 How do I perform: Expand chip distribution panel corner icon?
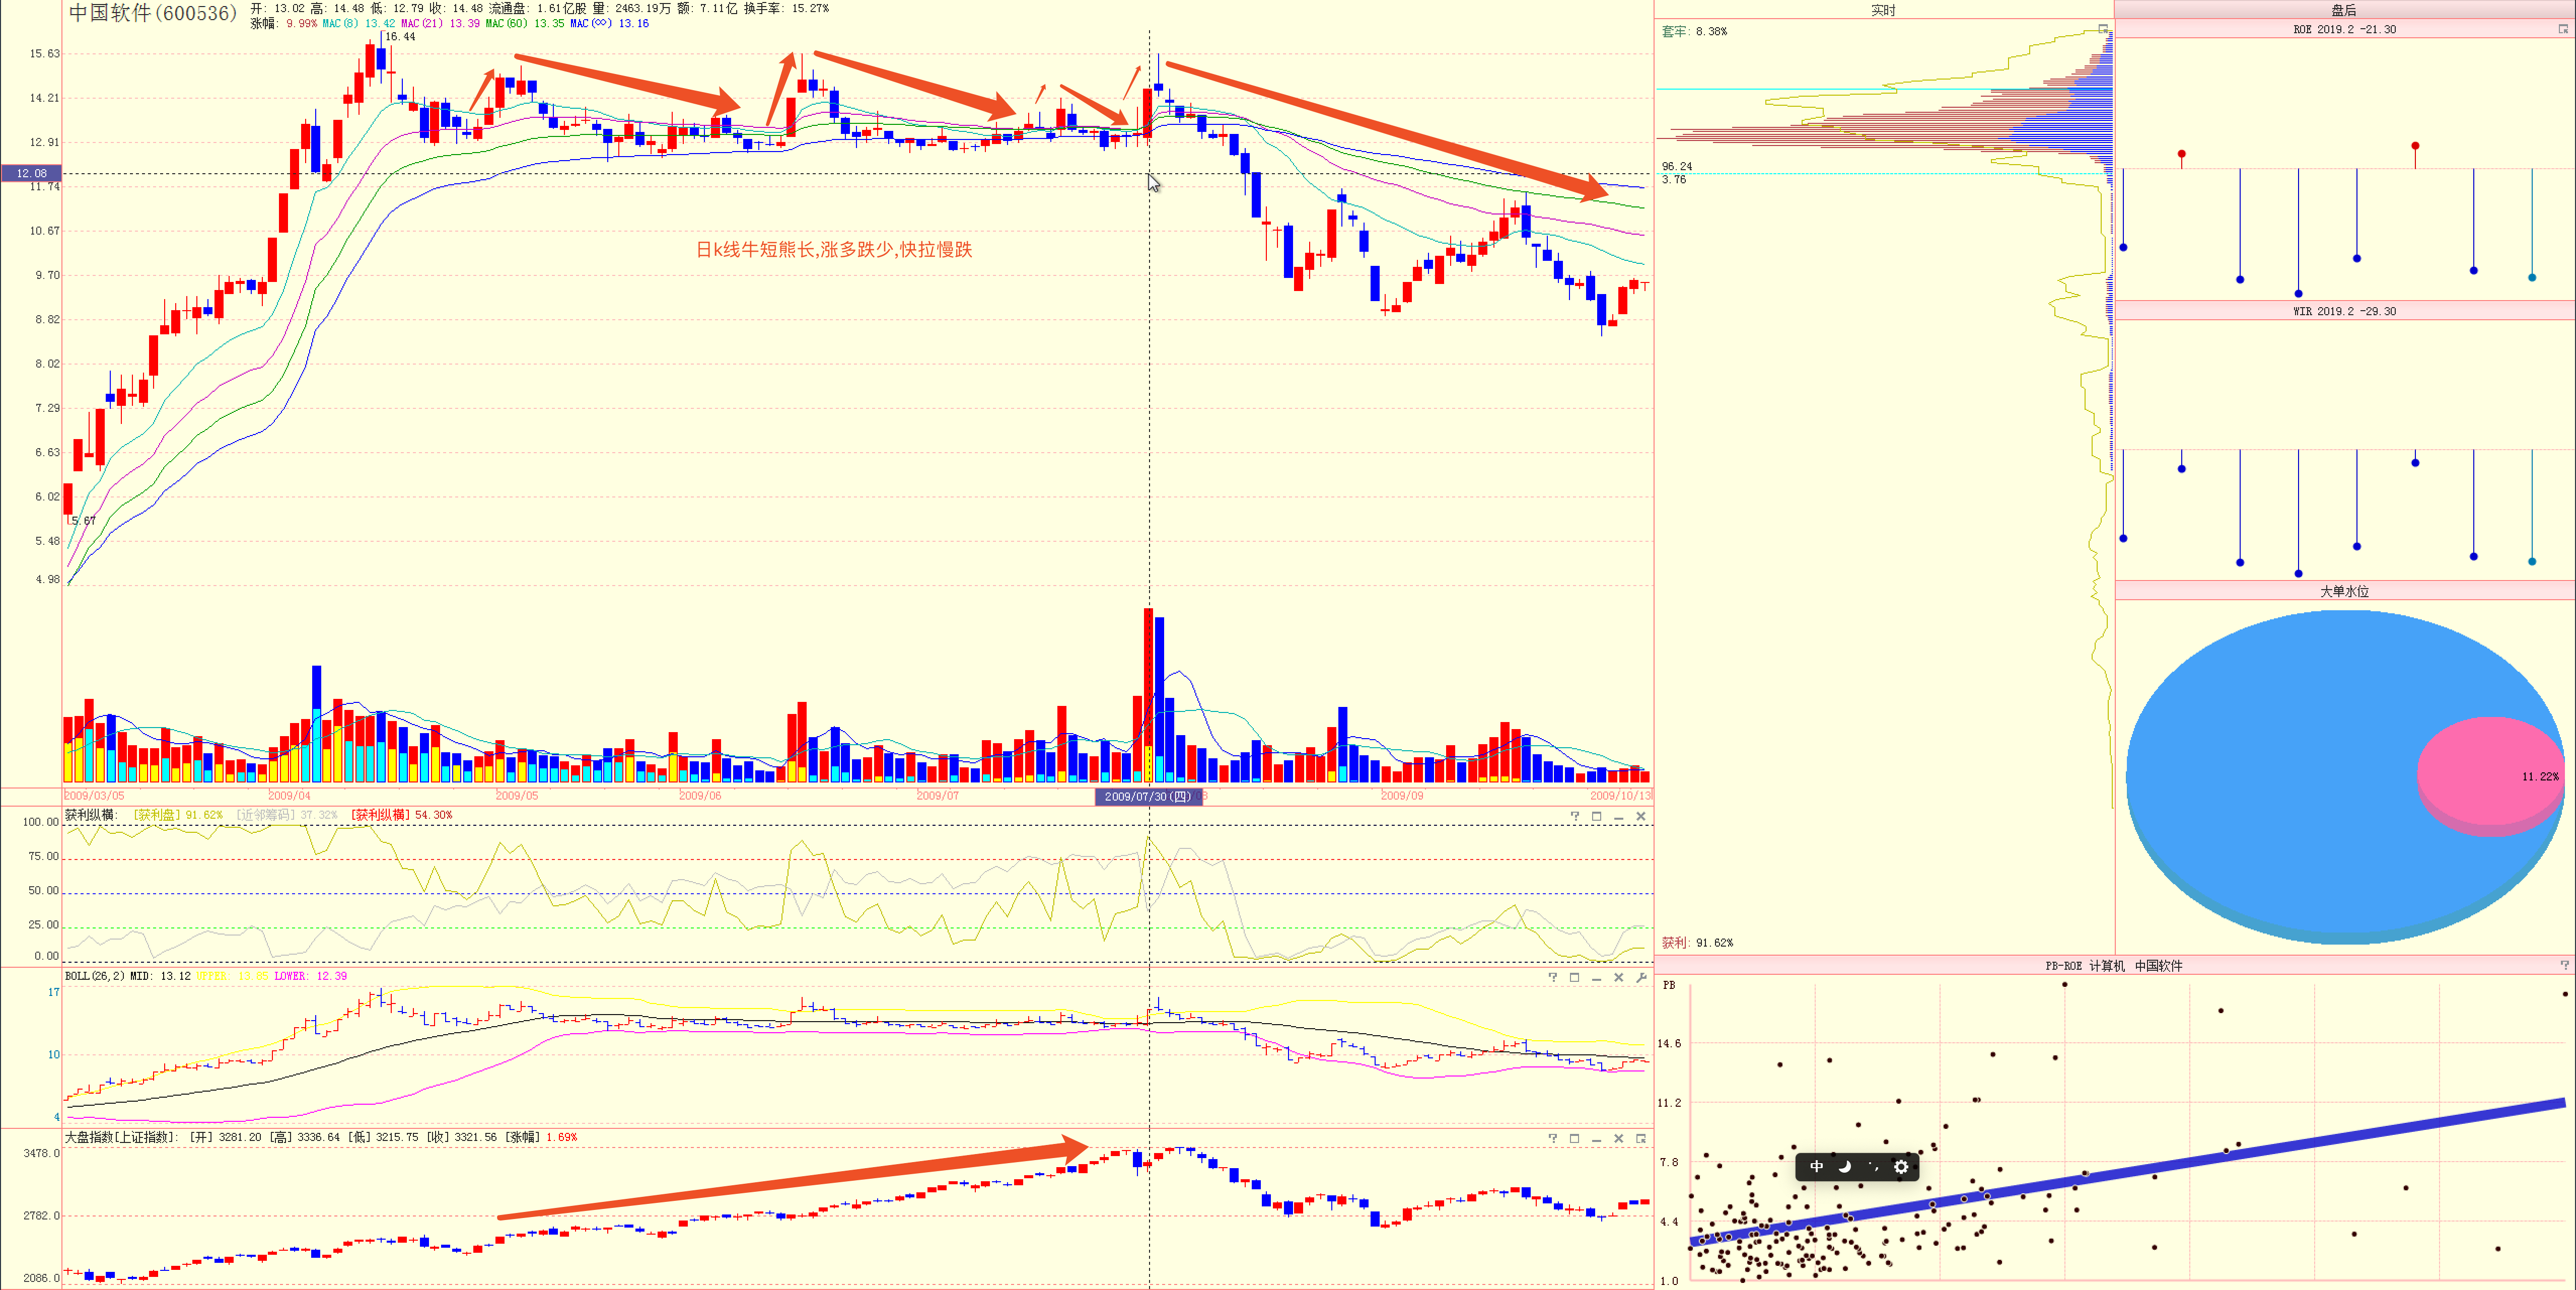pos(2103,28)
